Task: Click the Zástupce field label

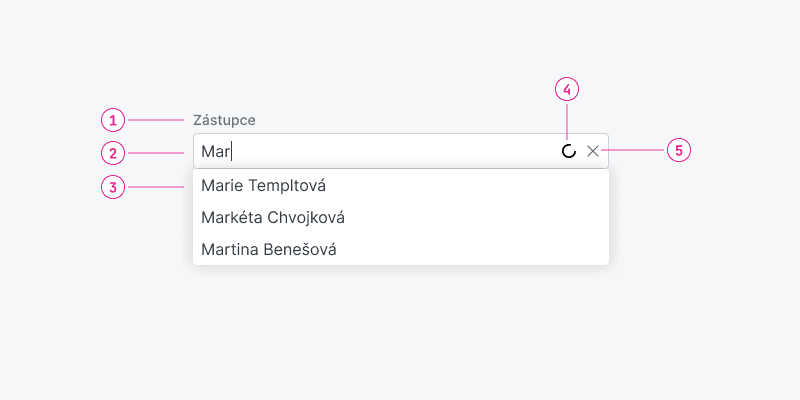Action: pyautogui.click(x=224, y=120)
